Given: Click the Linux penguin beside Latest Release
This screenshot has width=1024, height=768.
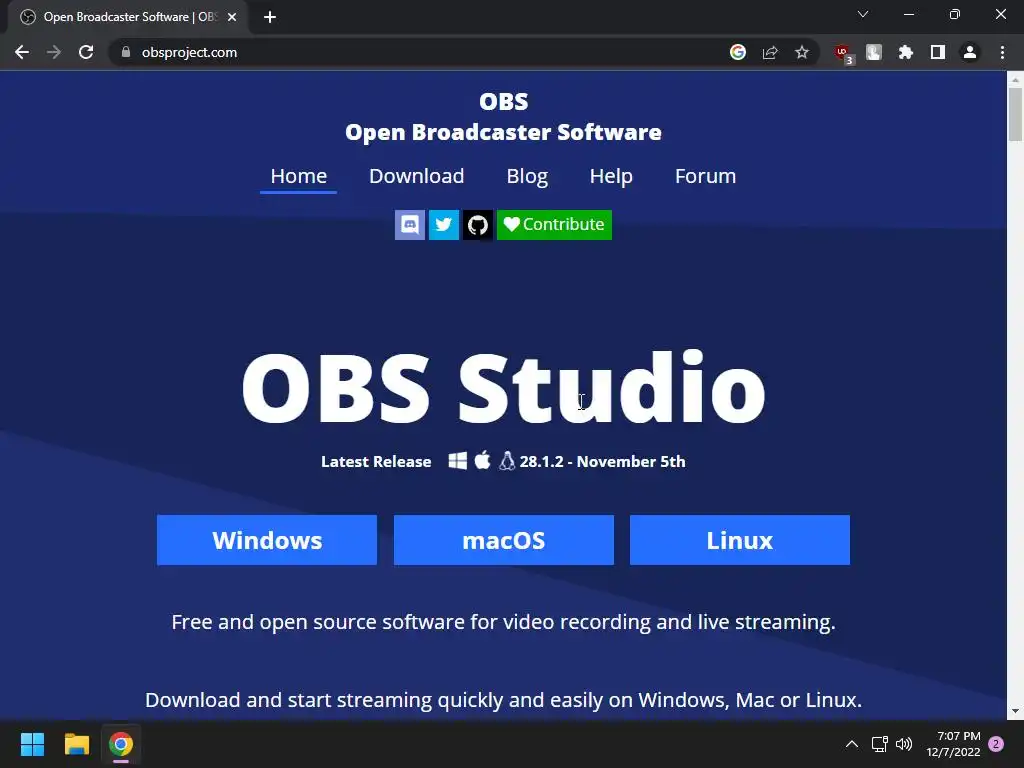Looking at the screenshot, I should [507, 461].
